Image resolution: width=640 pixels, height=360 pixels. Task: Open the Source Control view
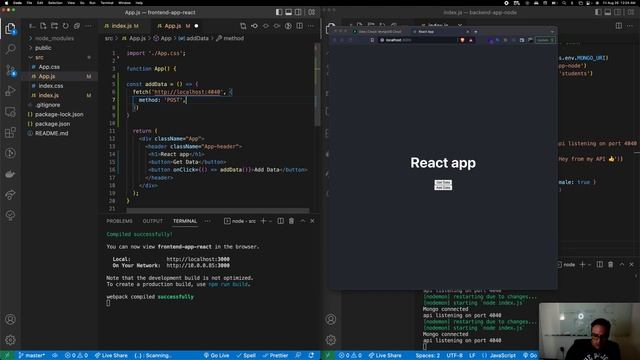click(10, 70)
